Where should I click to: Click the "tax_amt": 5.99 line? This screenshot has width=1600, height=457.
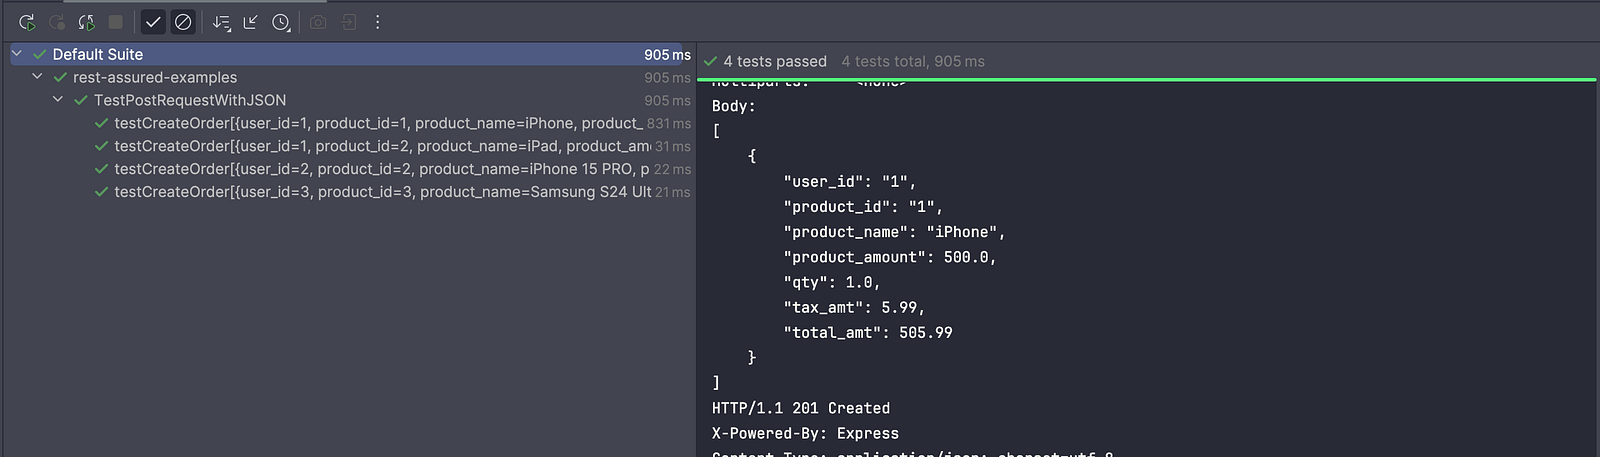[x=854, y=307]
